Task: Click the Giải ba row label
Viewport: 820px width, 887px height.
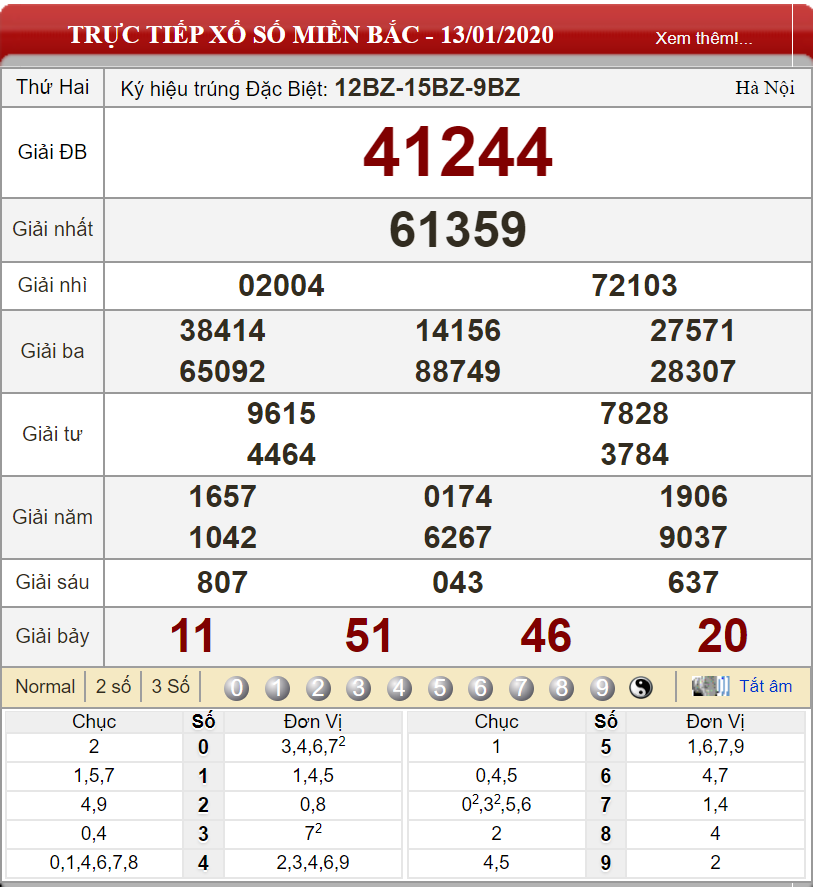Action: pyautogui.click(x=53, y=351)
